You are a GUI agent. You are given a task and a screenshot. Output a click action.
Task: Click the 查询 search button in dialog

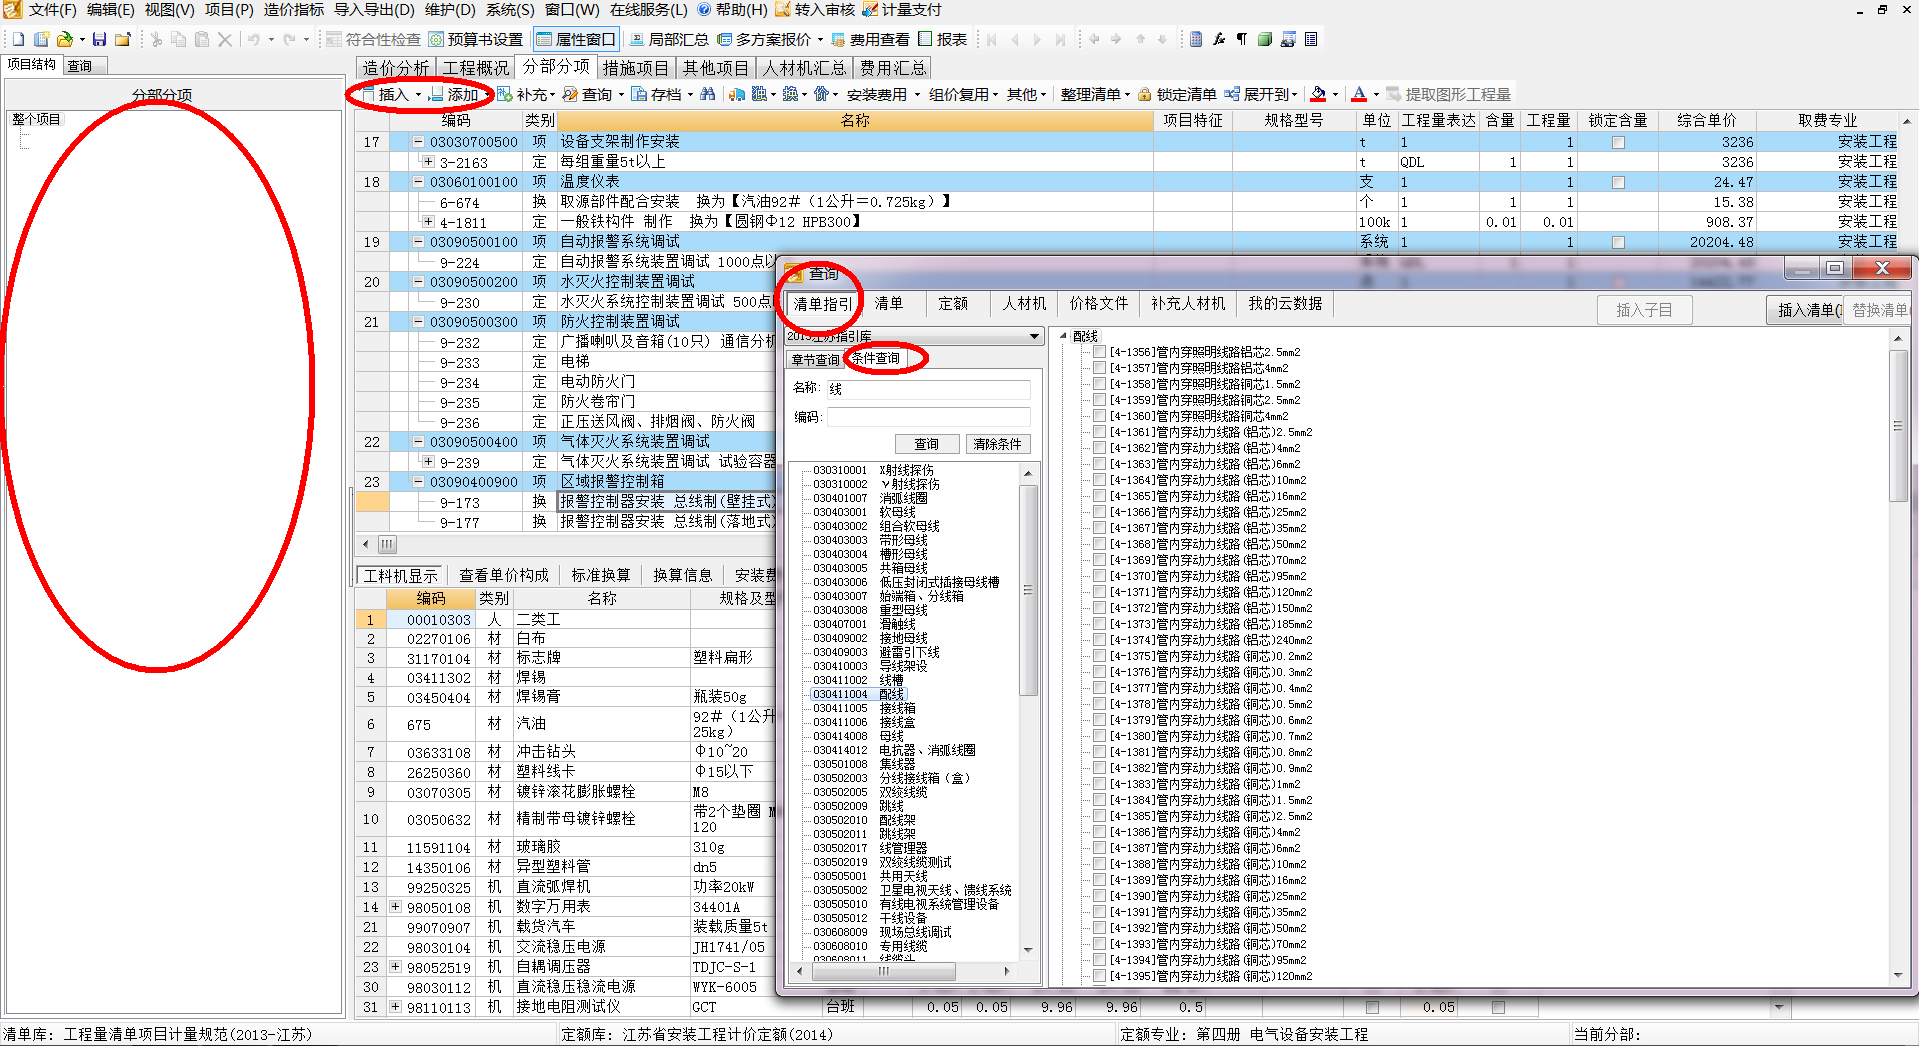[927, 444]
